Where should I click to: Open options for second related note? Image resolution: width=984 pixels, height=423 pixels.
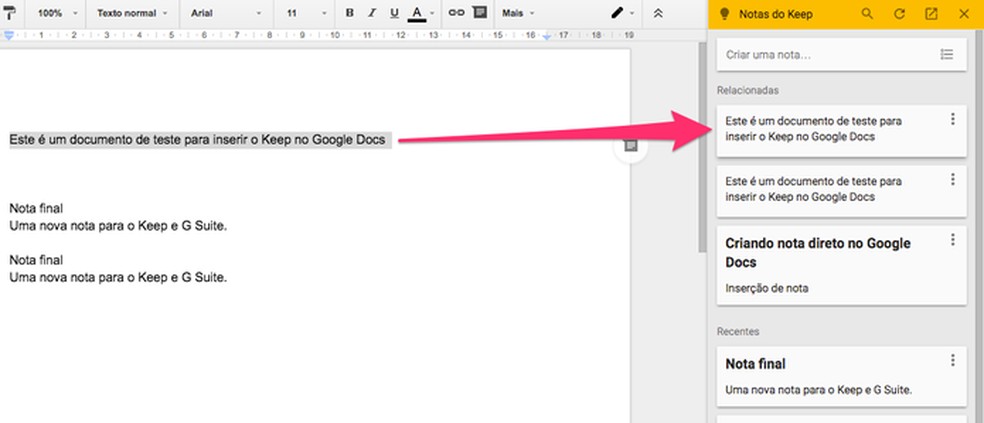[953, 179]
